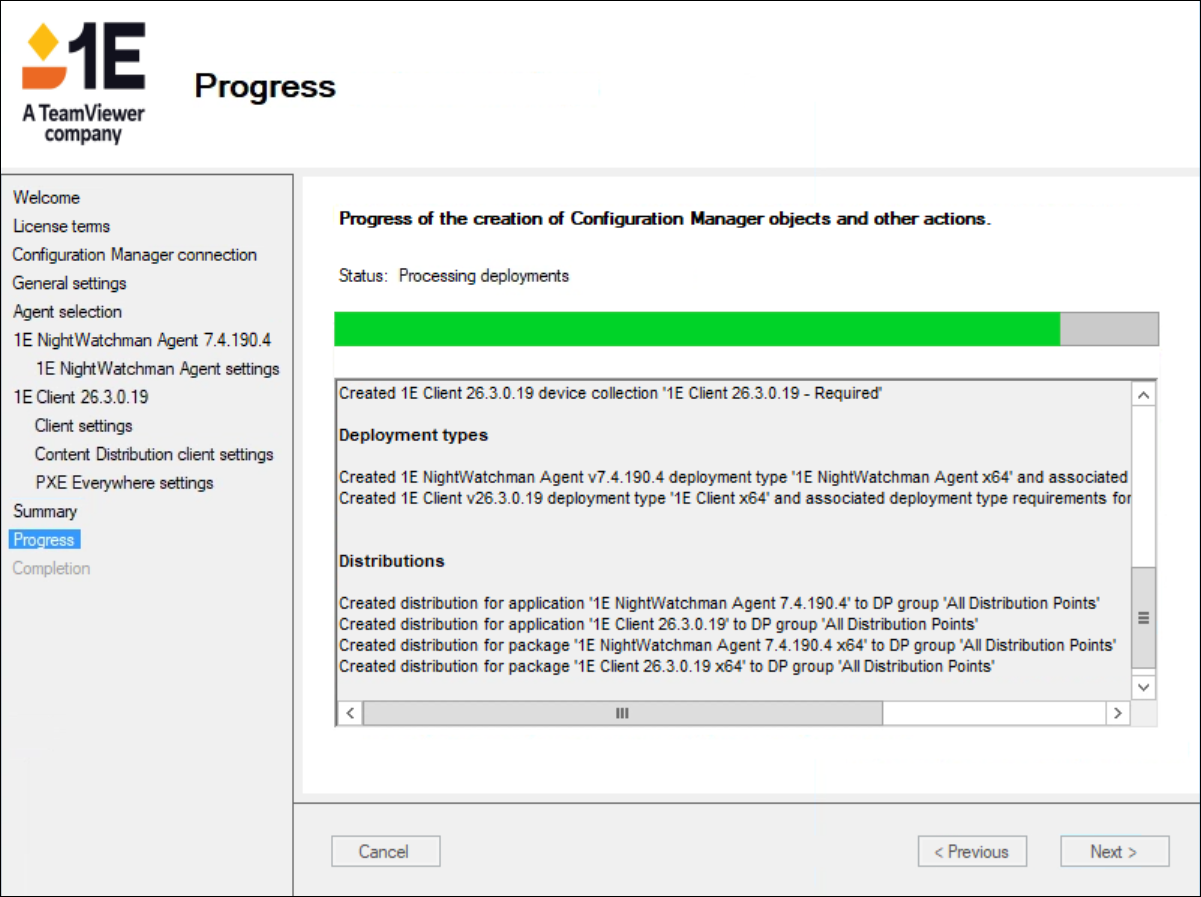Open the Welcome step
Viewport: 1201px width, 897px height.
point(46,198)
